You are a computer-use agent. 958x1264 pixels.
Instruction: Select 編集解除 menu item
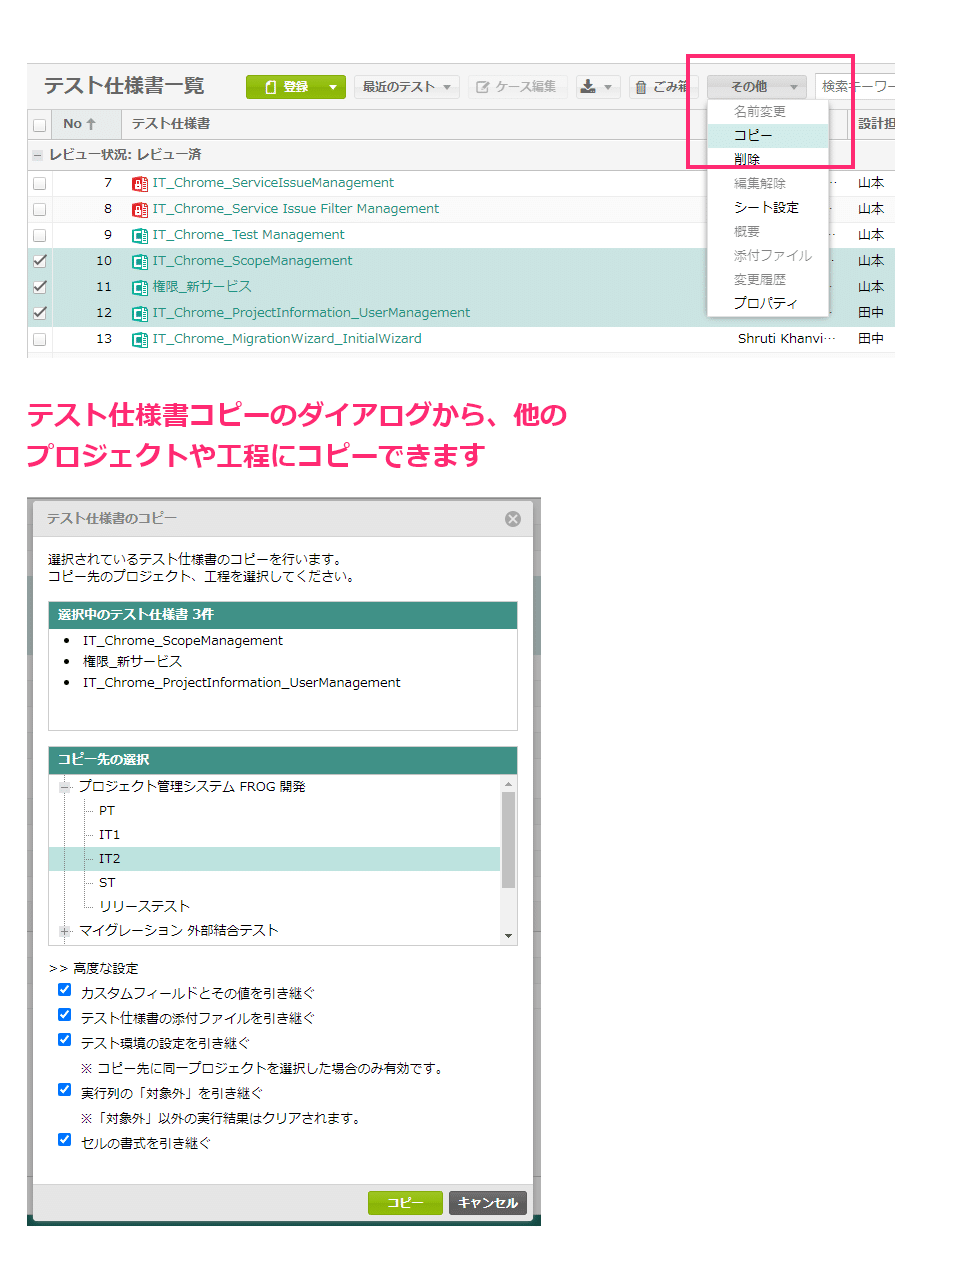768,183
